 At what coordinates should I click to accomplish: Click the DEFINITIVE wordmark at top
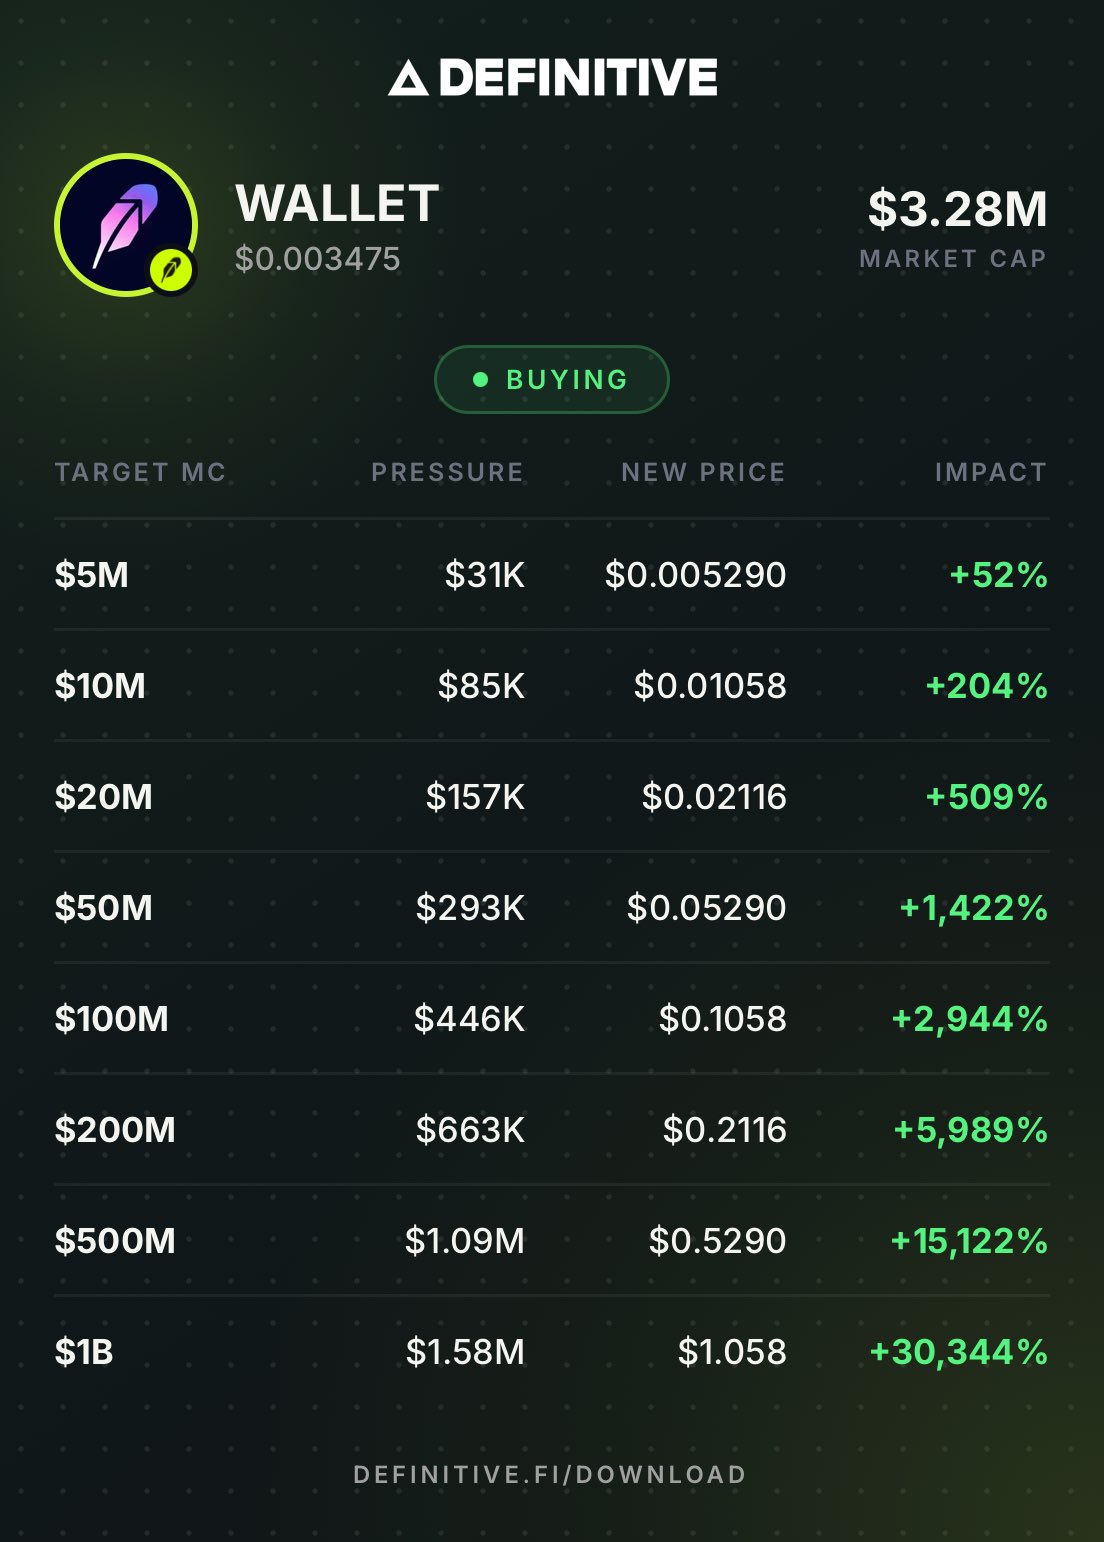[x=578, y=78]
